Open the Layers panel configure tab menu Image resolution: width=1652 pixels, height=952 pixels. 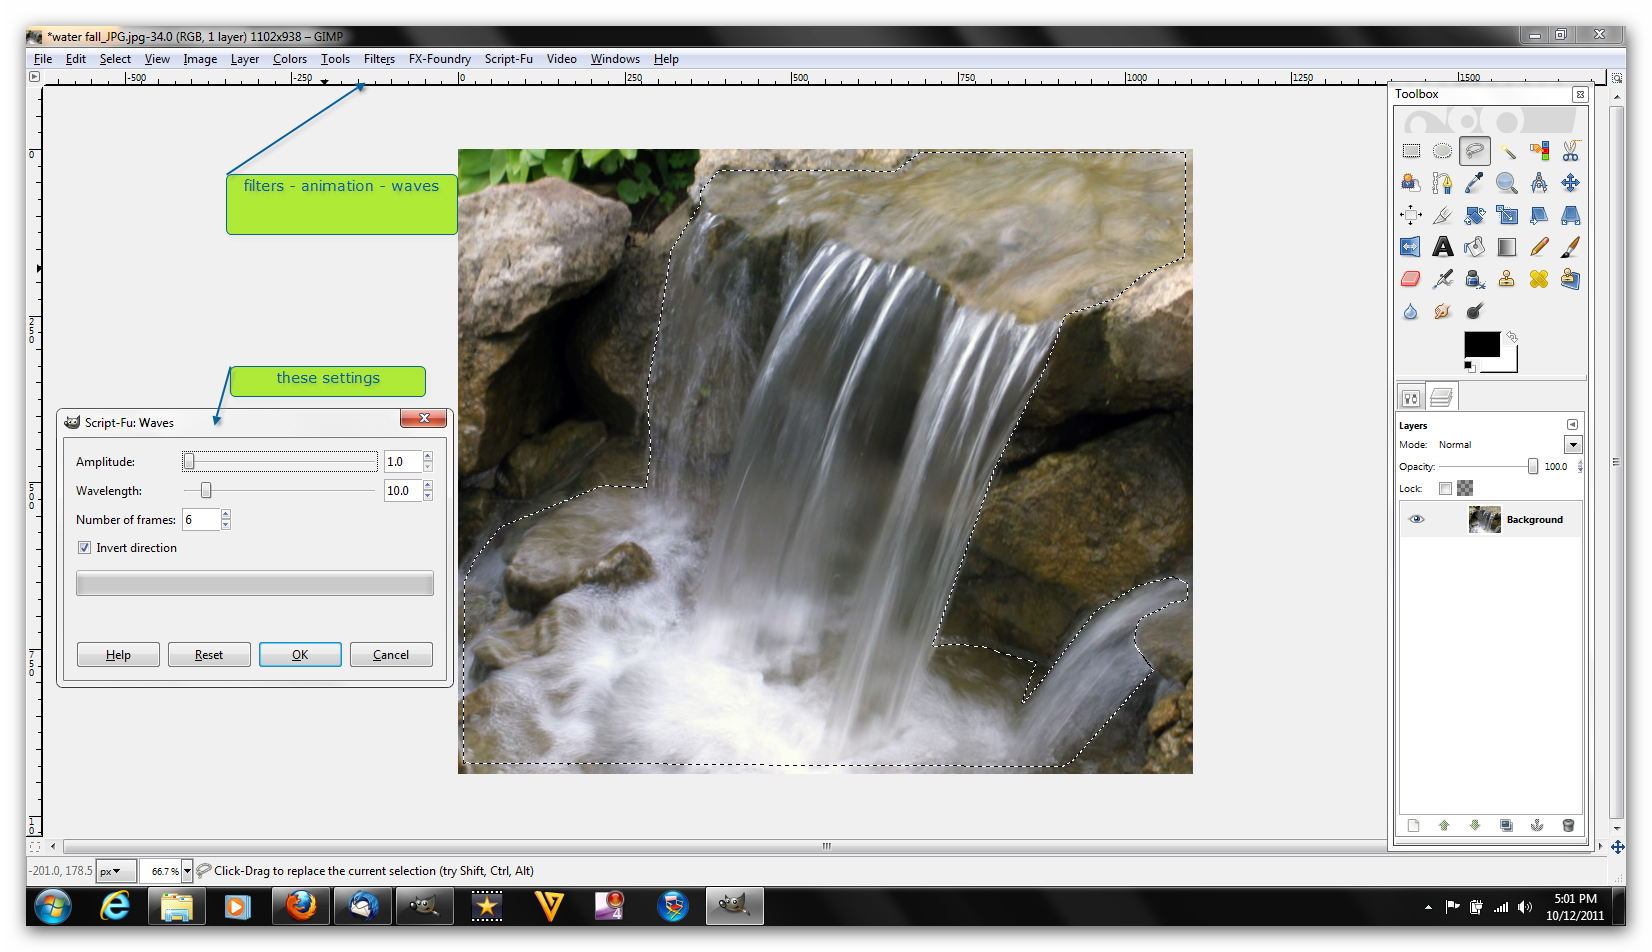click(x=1572, y=425)
